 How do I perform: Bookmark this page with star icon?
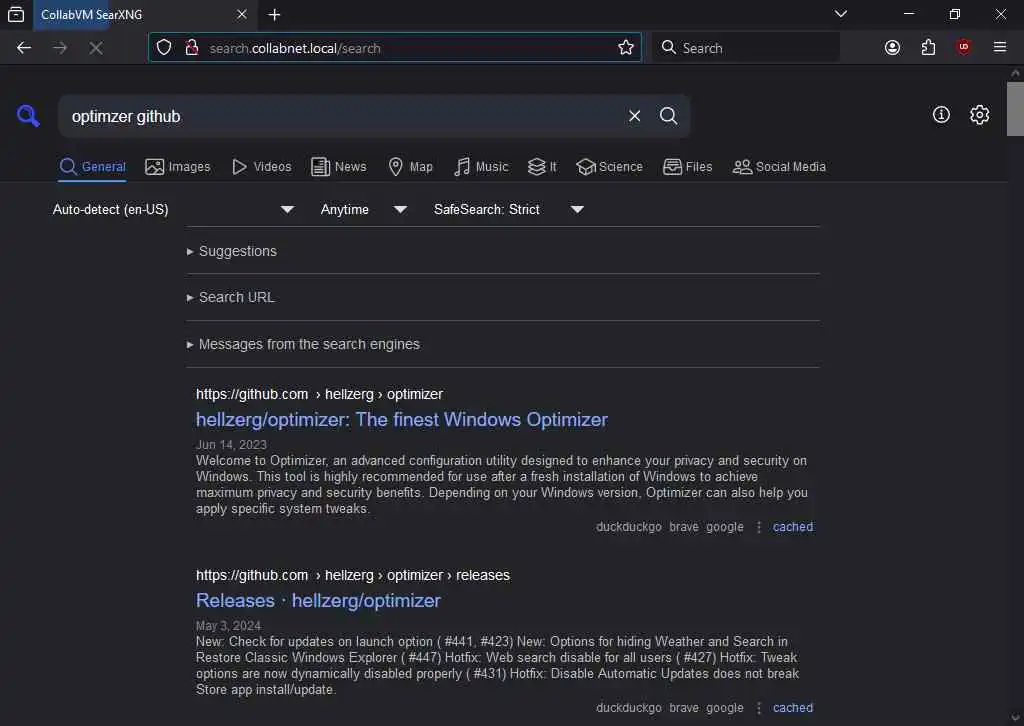[626, 48]
